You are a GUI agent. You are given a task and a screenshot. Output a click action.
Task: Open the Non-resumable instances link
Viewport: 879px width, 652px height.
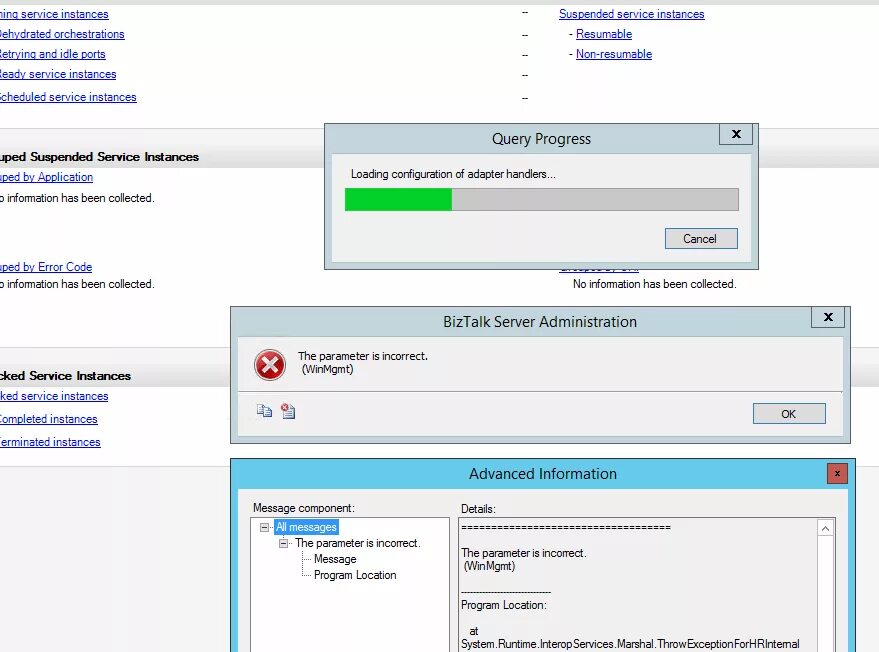[x=614, y=54]
